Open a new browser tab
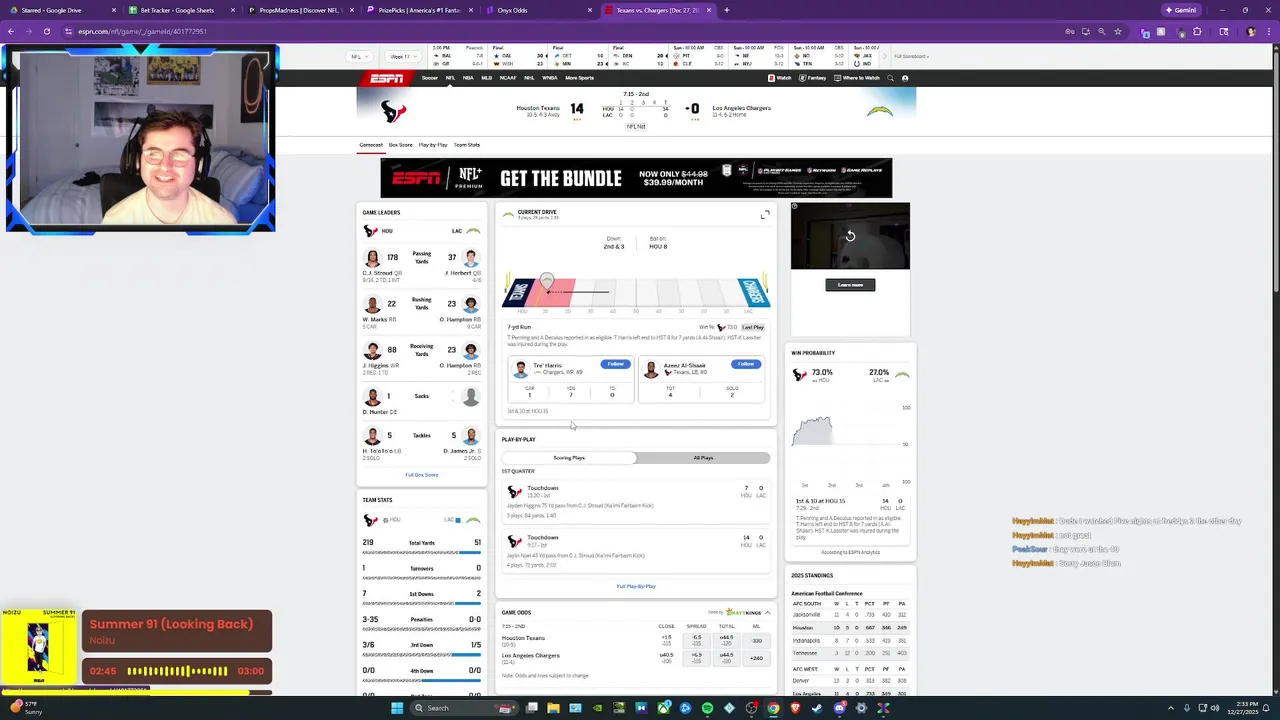Viewport: 1280px width, 720px height. click(727, 10)
